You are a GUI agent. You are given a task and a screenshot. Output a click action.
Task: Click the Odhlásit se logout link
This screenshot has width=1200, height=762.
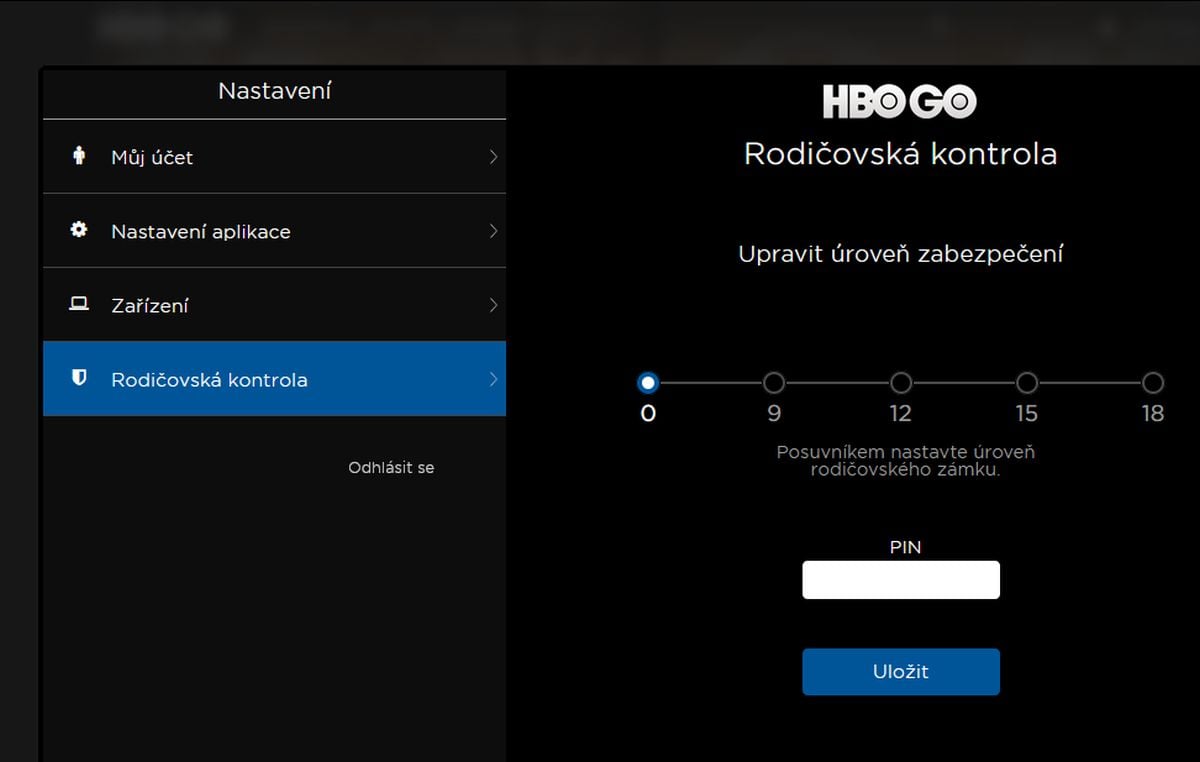click(391, 467)
